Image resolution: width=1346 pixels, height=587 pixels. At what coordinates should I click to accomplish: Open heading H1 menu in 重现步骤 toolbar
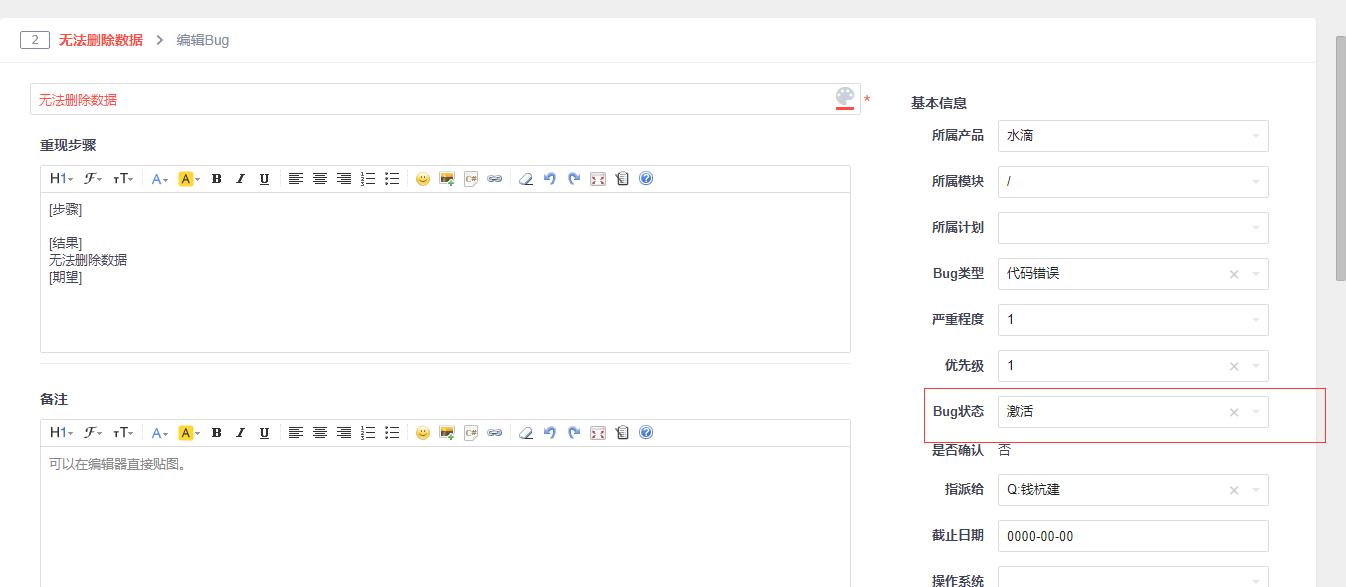click(x=61, y=179)
